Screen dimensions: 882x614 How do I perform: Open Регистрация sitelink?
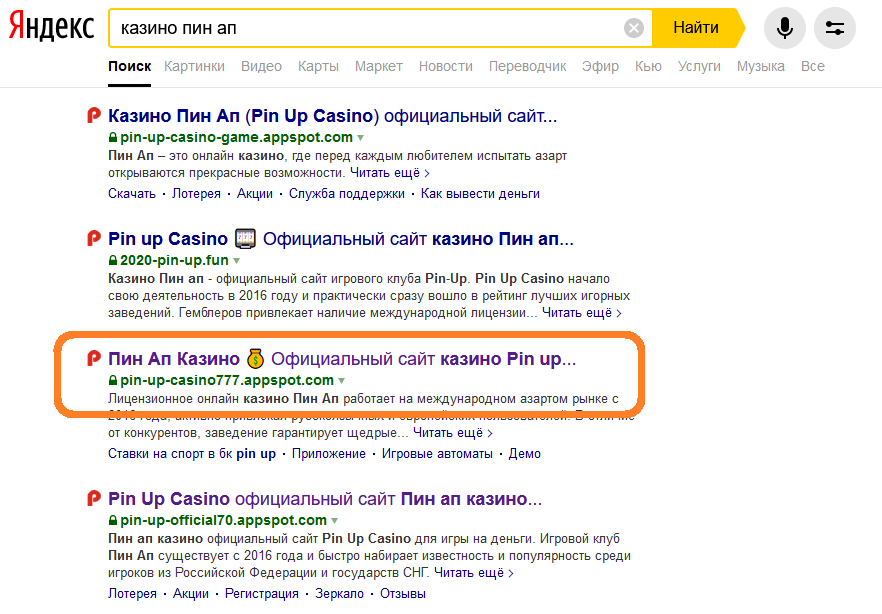pyautogui.click(x=262, y=594)
